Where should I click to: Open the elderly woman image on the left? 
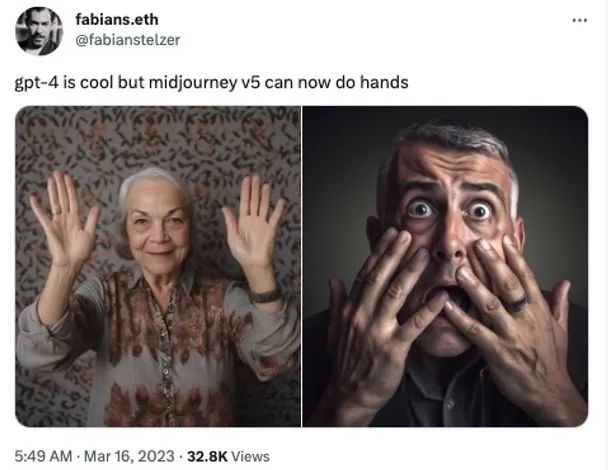coord(158,266)
